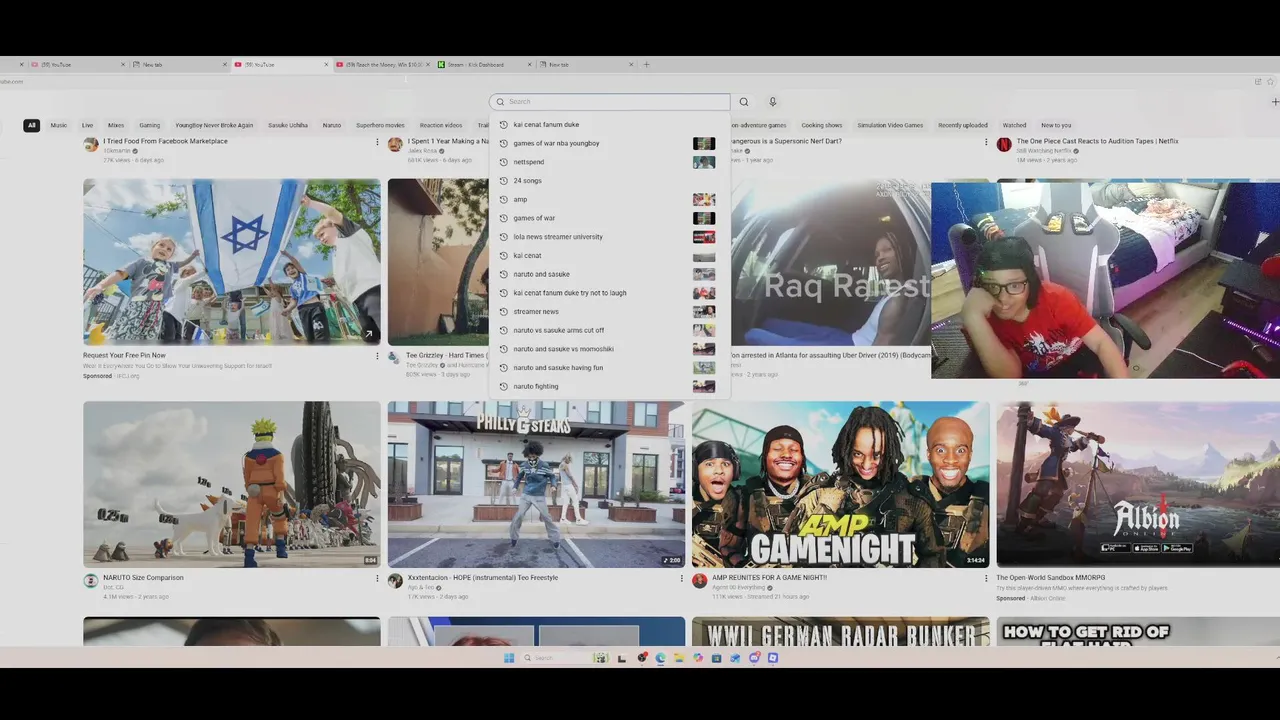Open a new browser tab with plus
The height and width of the screenshot is (720, 1280).
pyautogui.click(x=646, y=64)
